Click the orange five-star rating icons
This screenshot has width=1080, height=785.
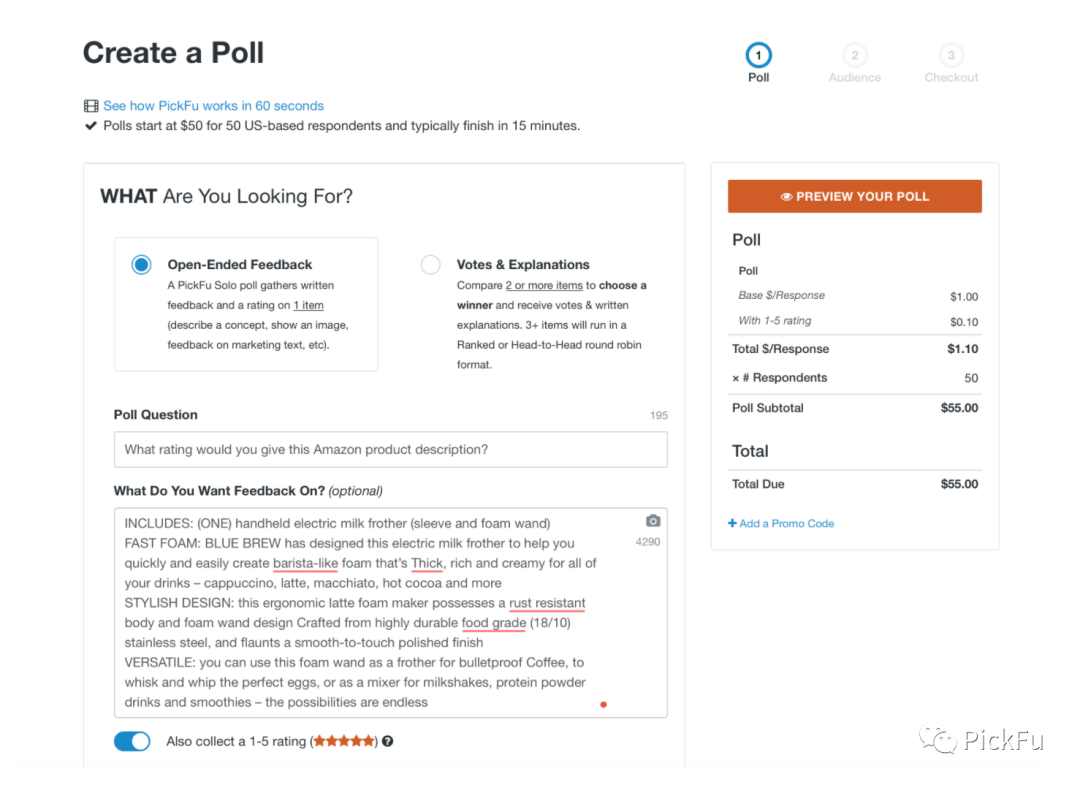[345, 741]
